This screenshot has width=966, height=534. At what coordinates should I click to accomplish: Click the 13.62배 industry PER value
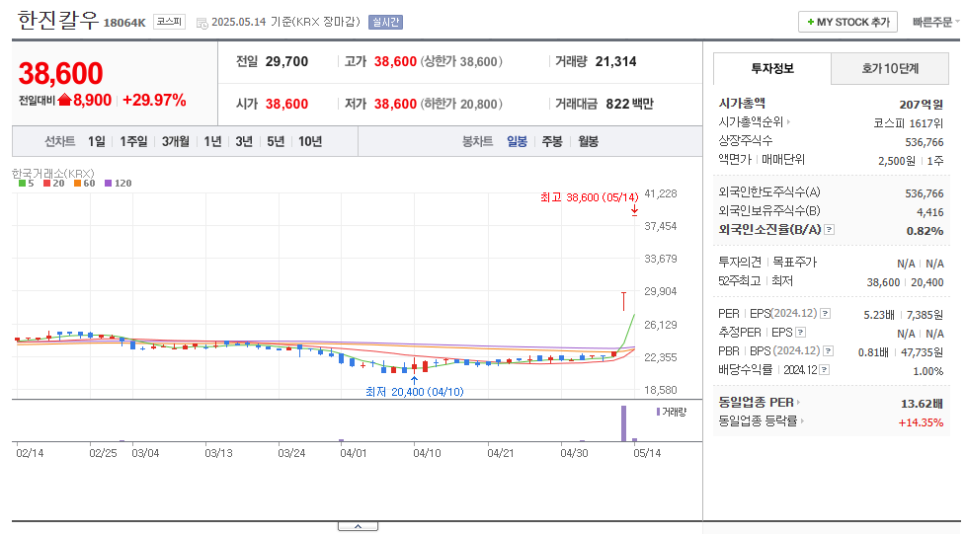click(x=922, y=404)
